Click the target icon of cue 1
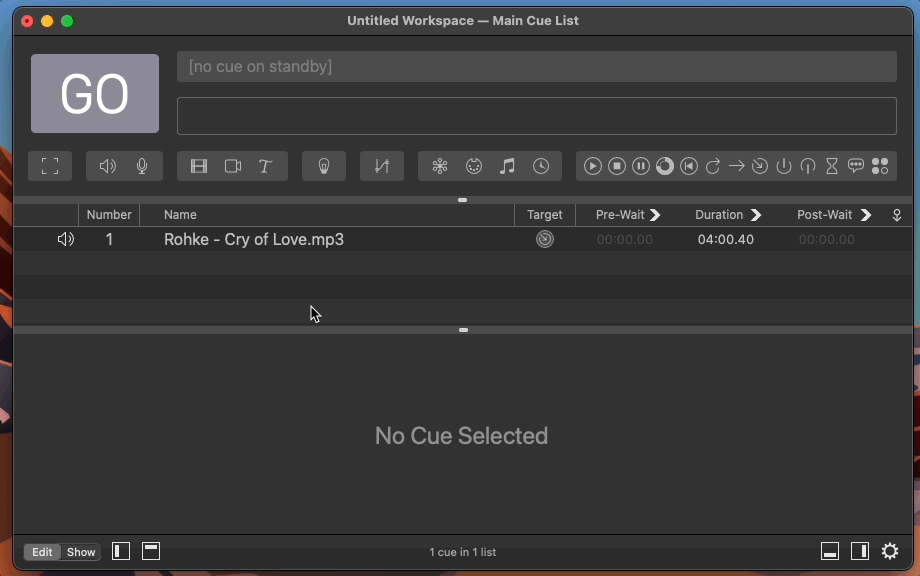Viewport: 920px width, 576px height. click(x=545, y=239)
